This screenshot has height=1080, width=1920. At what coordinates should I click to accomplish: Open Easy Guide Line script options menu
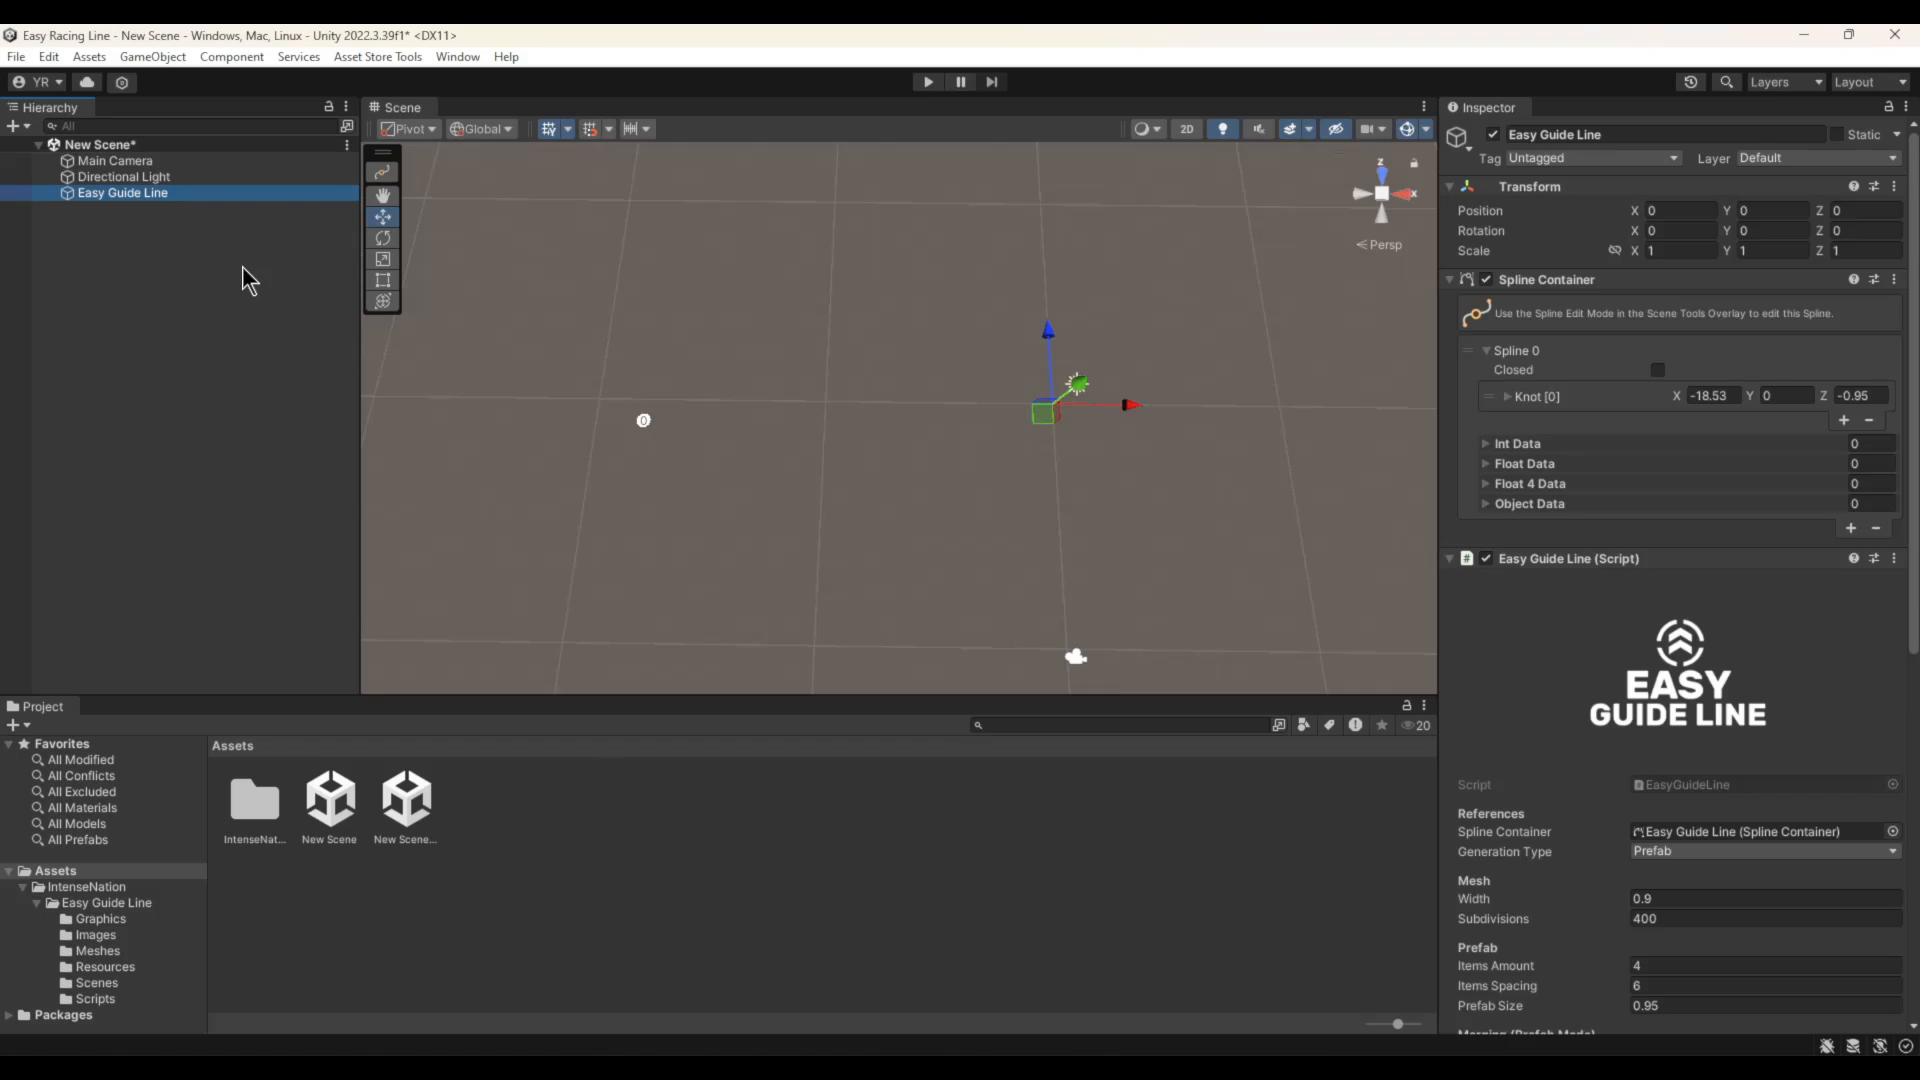tap(1894, 559)
